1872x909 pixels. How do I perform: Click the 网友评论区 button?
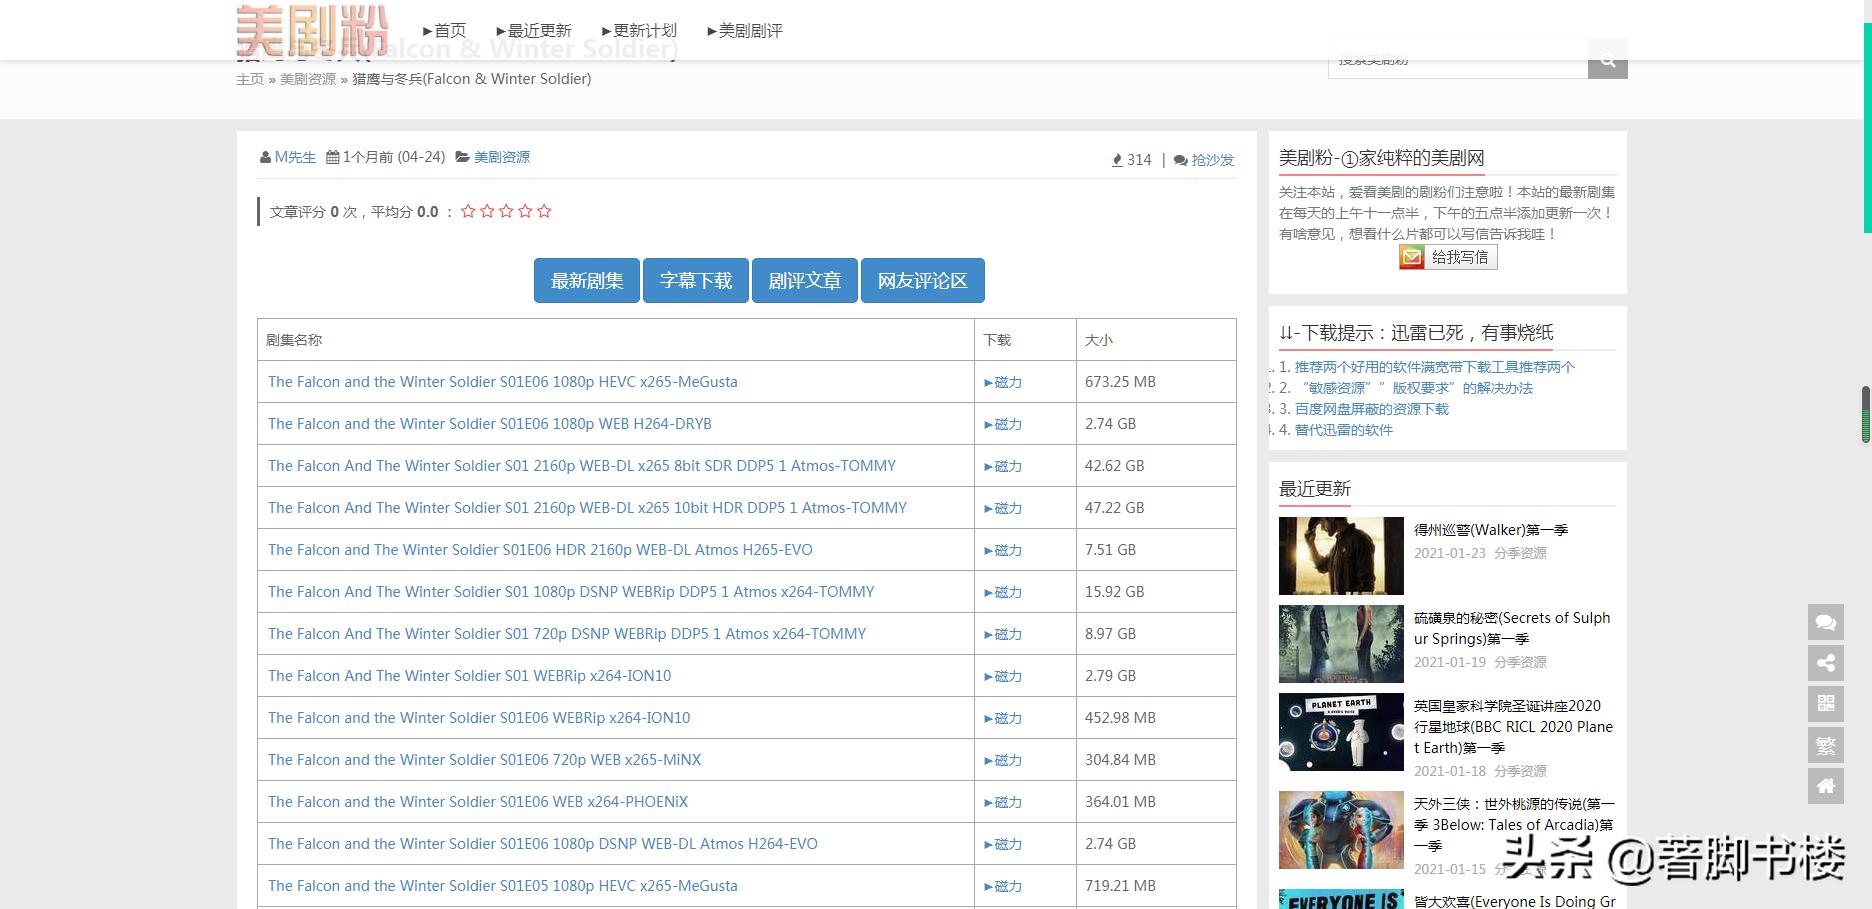coord(922,280)
